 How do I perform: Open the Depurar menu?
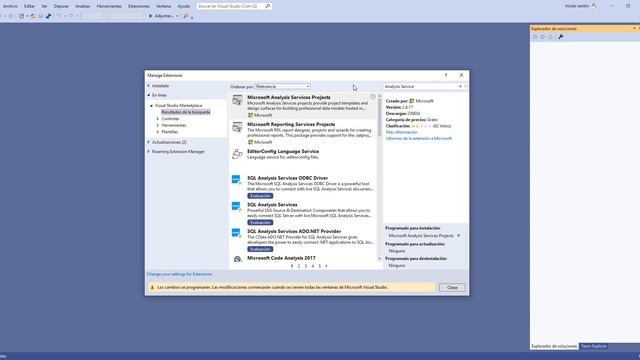[x=61, y=6]
